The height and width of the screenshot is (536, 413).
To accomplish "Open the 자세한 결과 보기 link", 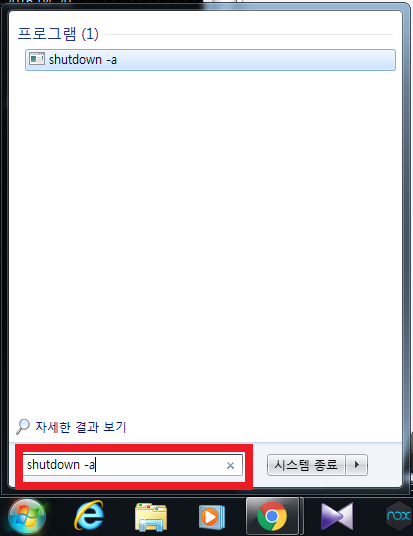I will (81, 427).
